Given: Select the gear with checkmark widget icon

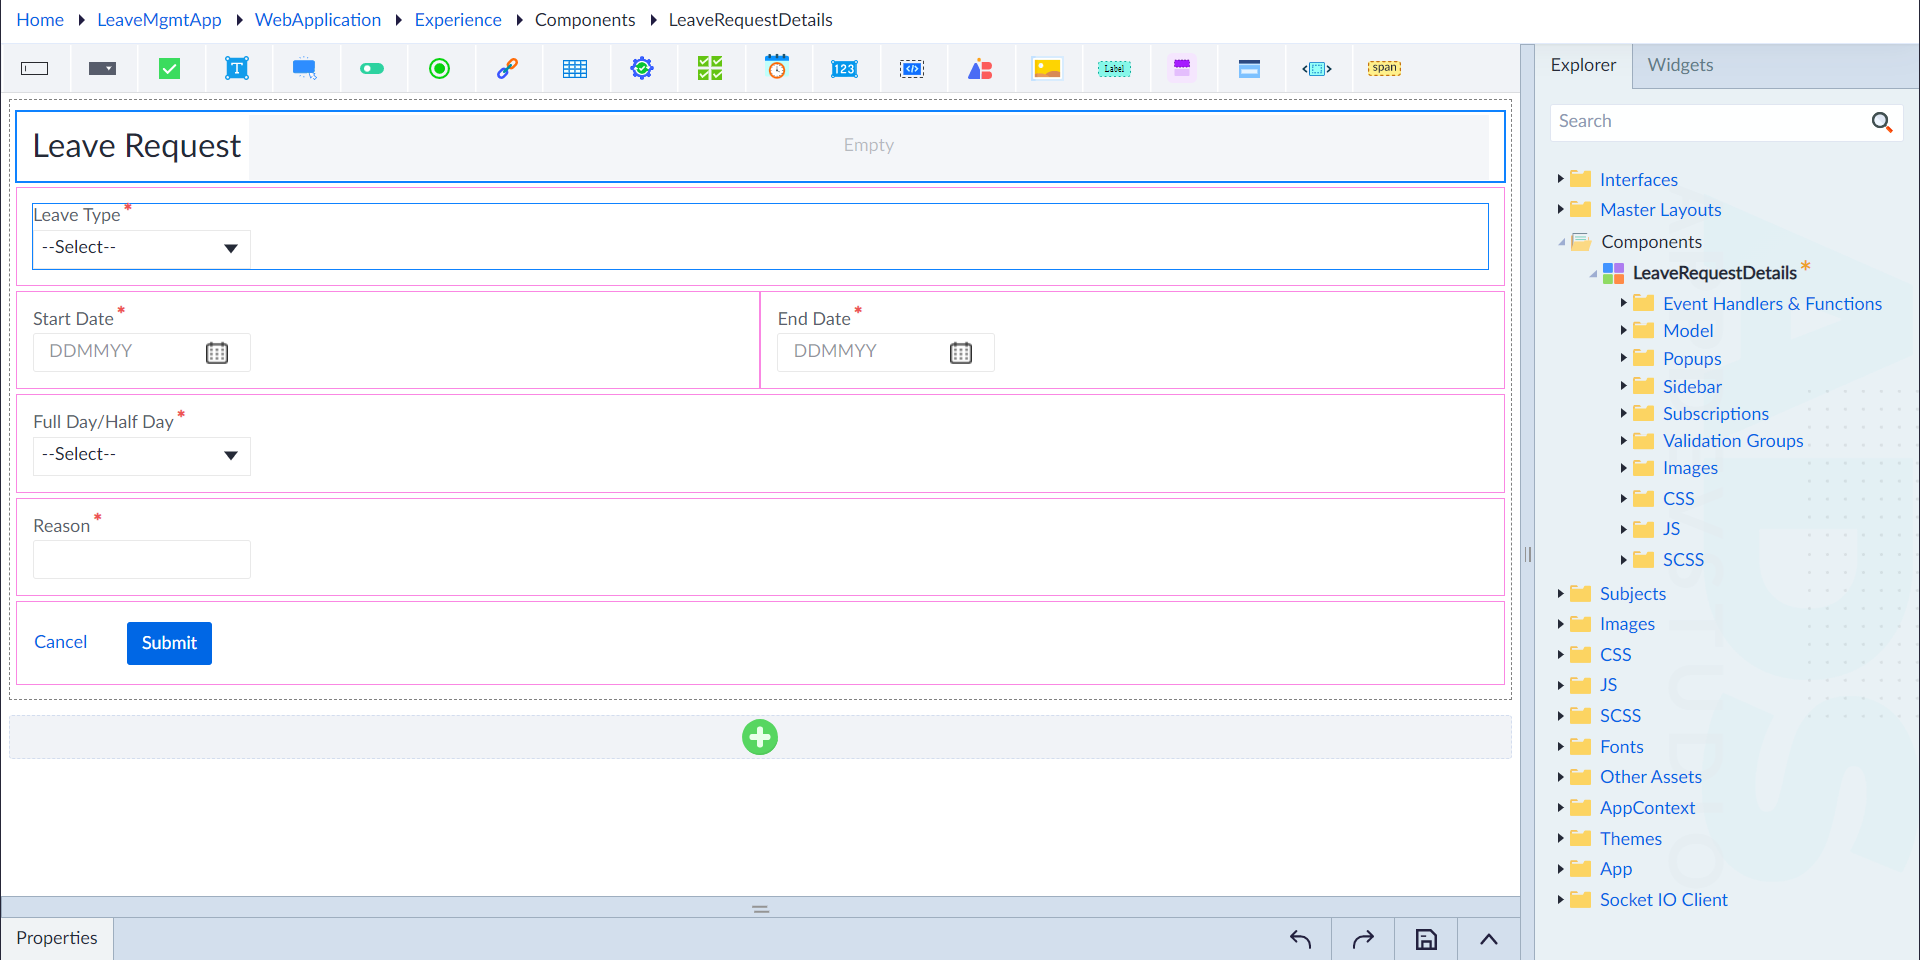Looking at the screenshot, I should pyautogui.click(x=642, y=69).
